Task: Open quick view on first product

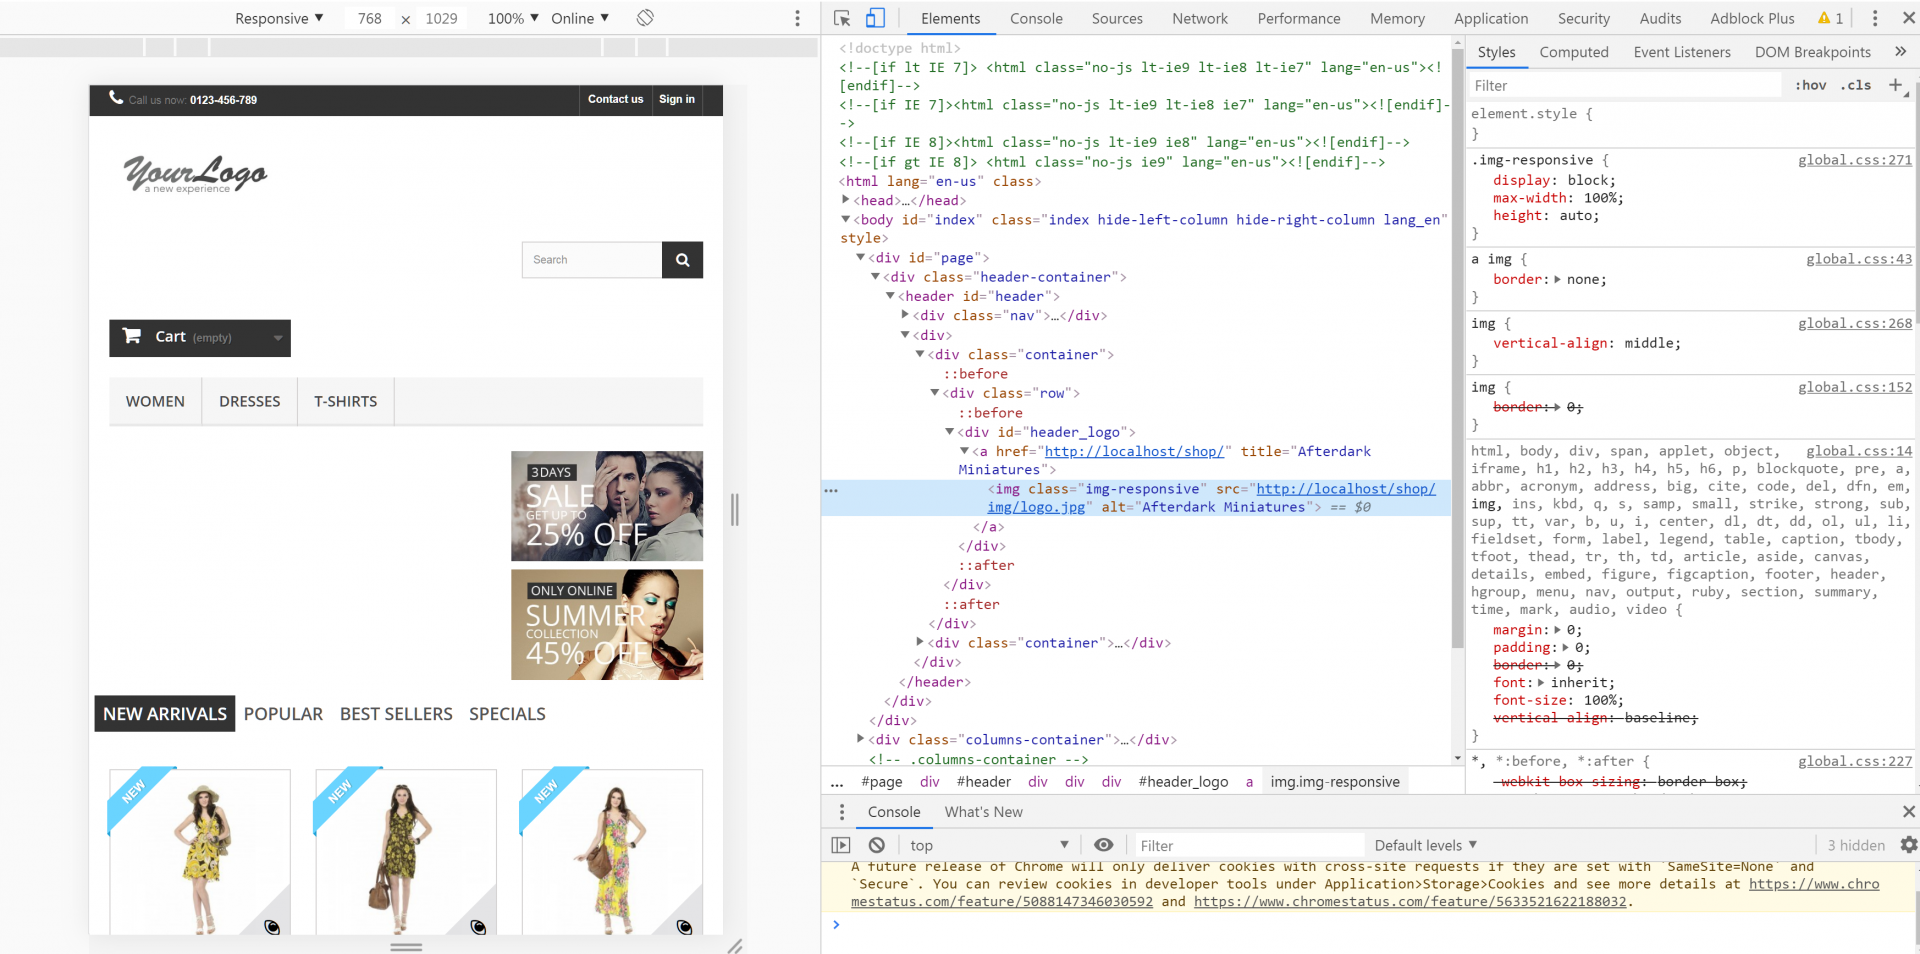Action: tap(272, 927)
